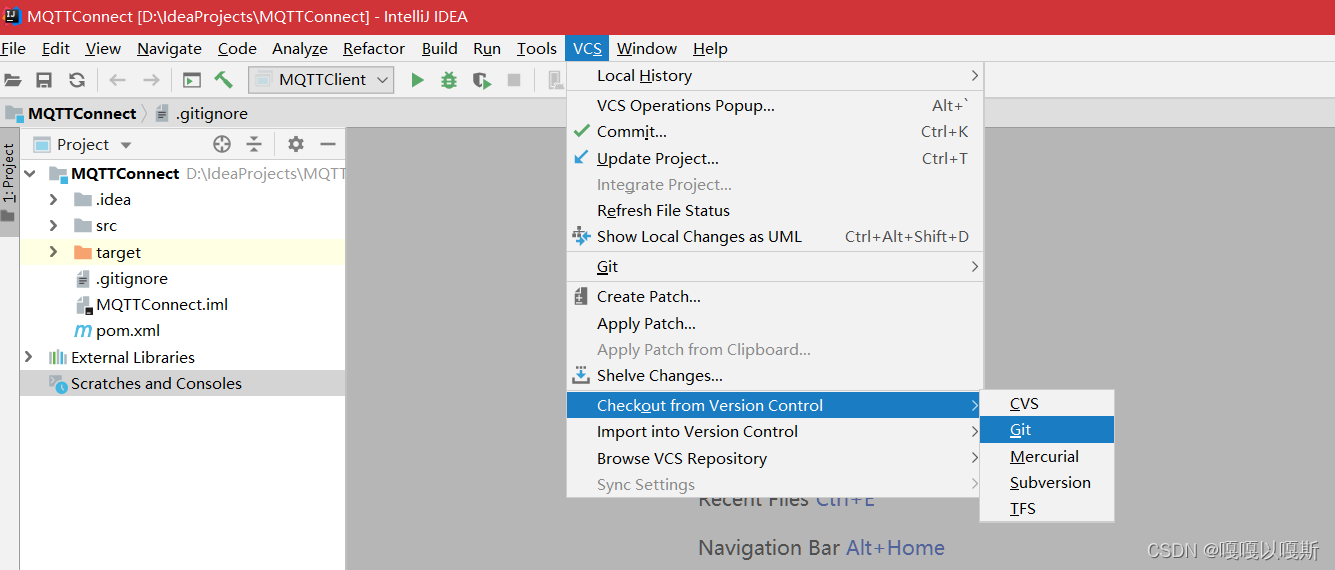Open the Navigate menu
The image size is (1335, 570).
(169, 48)
